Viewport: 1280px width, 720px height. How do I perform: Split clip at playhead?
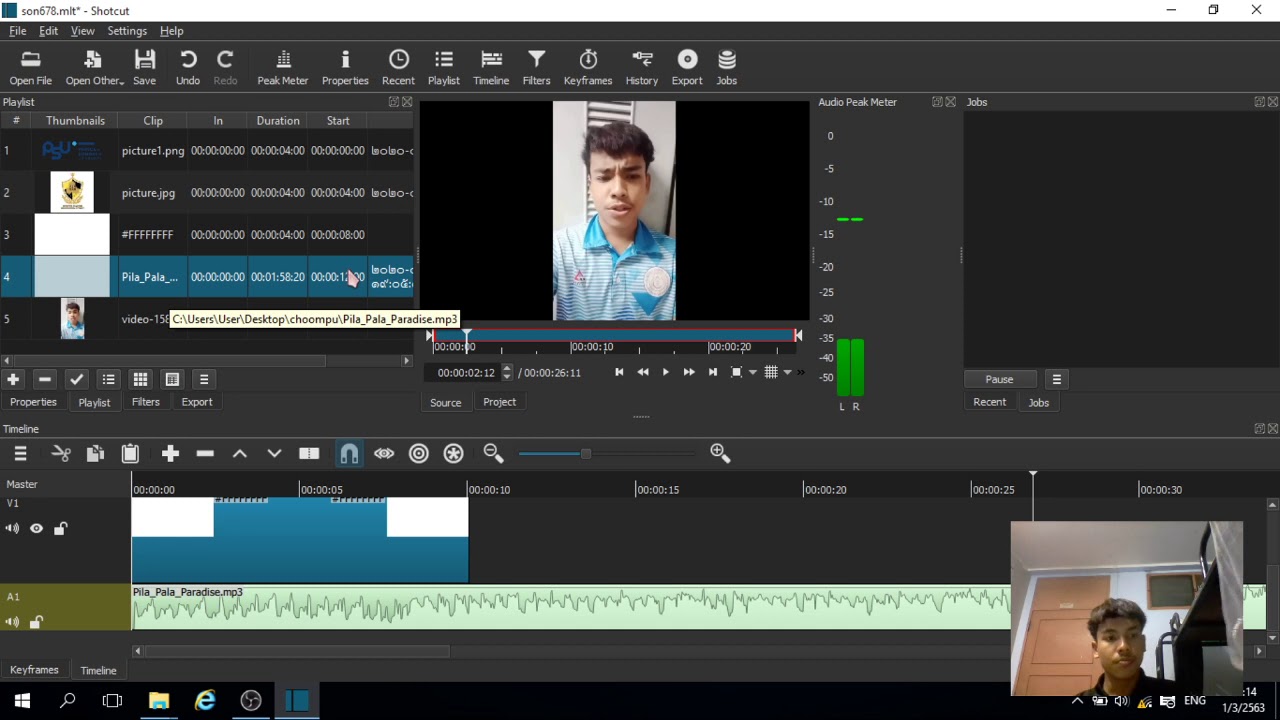click(x=309, y=454)
